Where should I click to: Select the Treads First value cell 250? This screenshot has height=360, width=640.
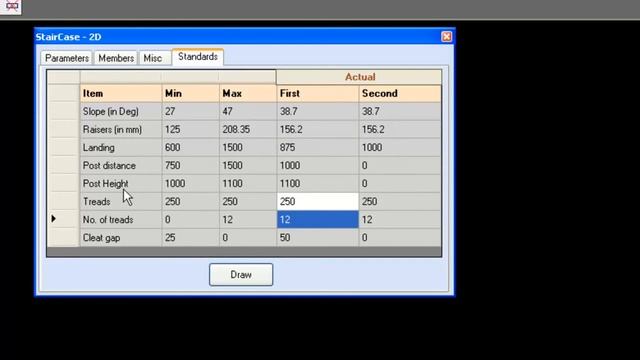(318, 202)
